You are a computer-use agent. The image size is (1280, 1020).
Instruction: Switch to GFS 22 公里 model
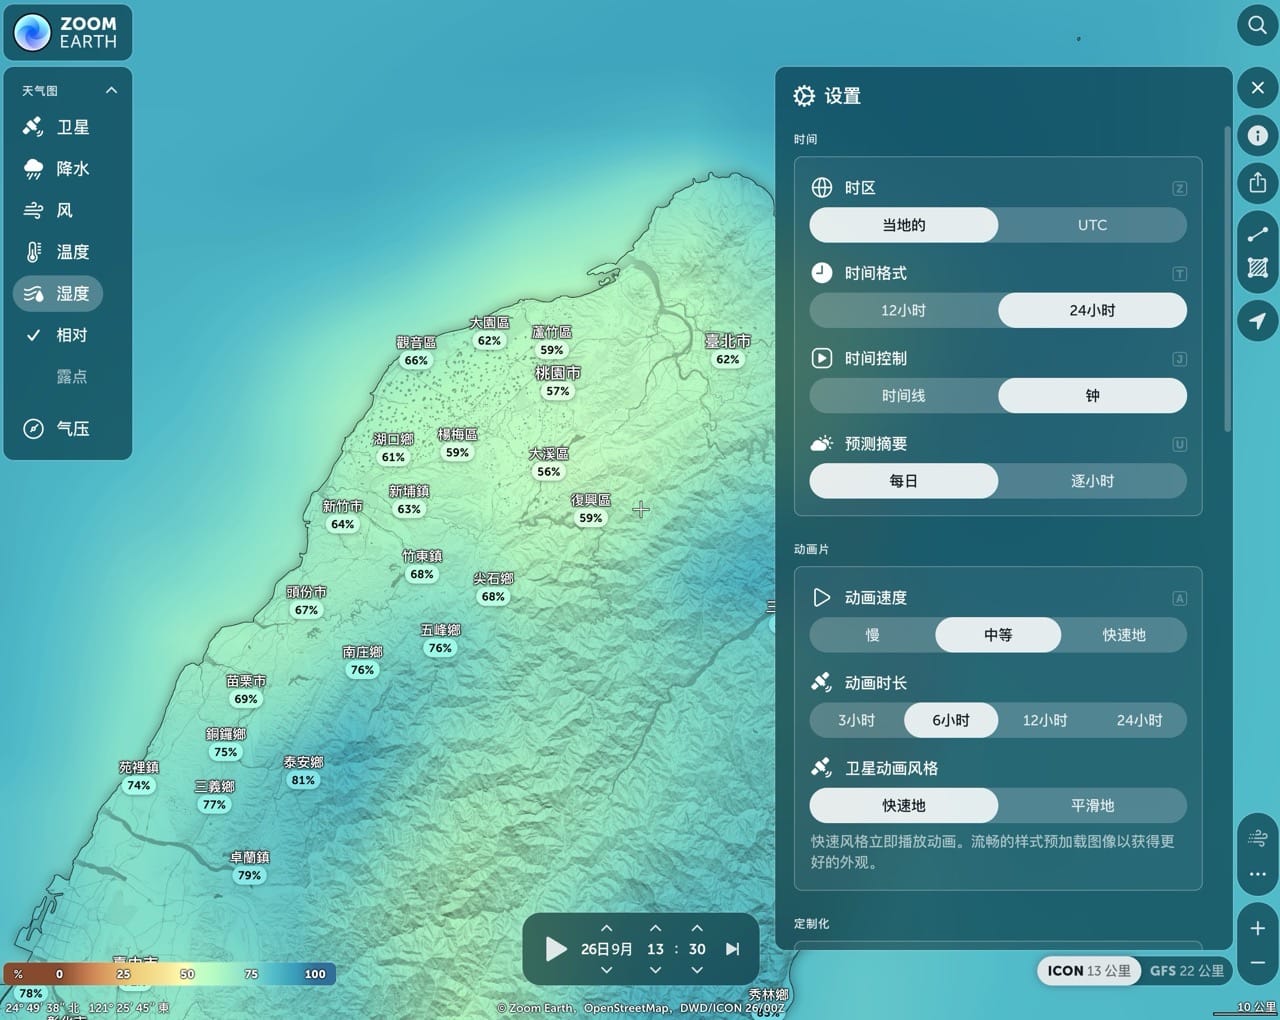1186,970
